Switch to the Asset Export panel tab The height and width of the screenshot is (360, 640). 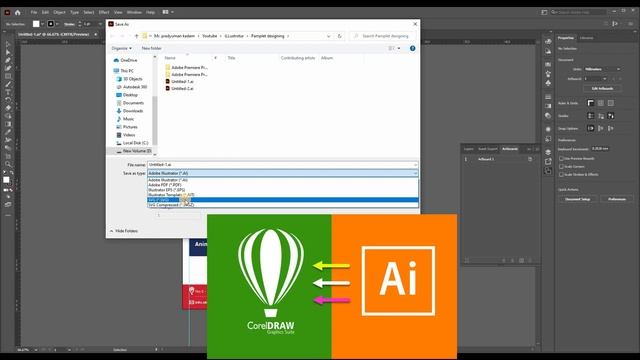(x=488, y=149)
